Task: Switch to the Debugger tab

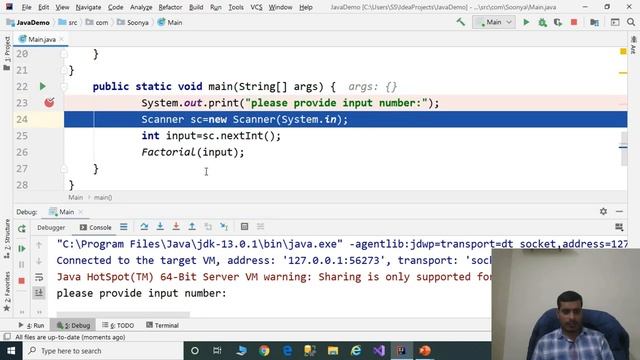Action: [51, 227]
